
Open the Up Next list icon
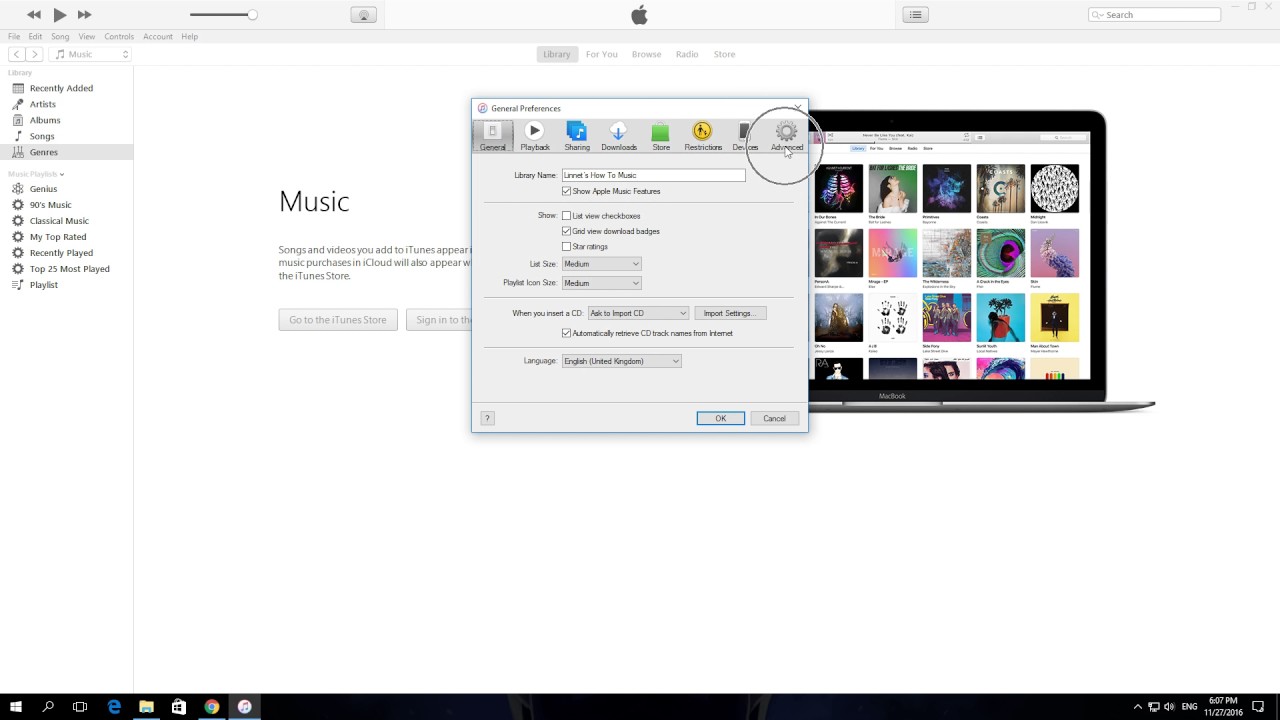click(x=915, y=14)
